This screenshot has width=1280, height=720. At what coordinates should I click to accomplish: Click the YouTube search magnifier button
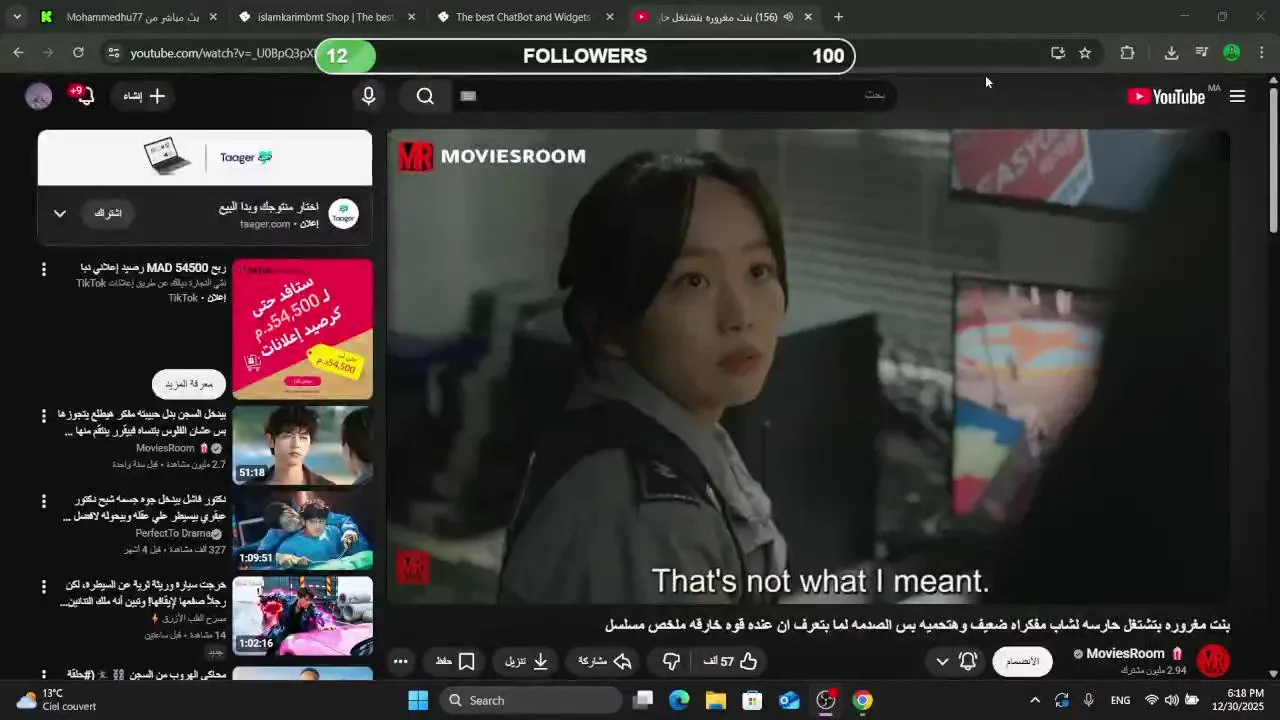(425, 96)
